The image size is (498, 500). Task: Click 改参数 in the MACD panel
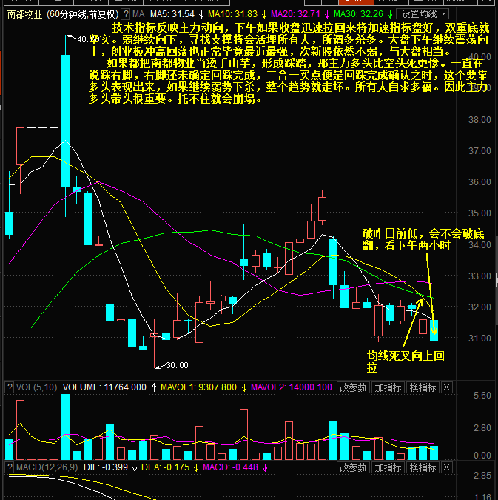pyautogui.click(x=353, y=468)
